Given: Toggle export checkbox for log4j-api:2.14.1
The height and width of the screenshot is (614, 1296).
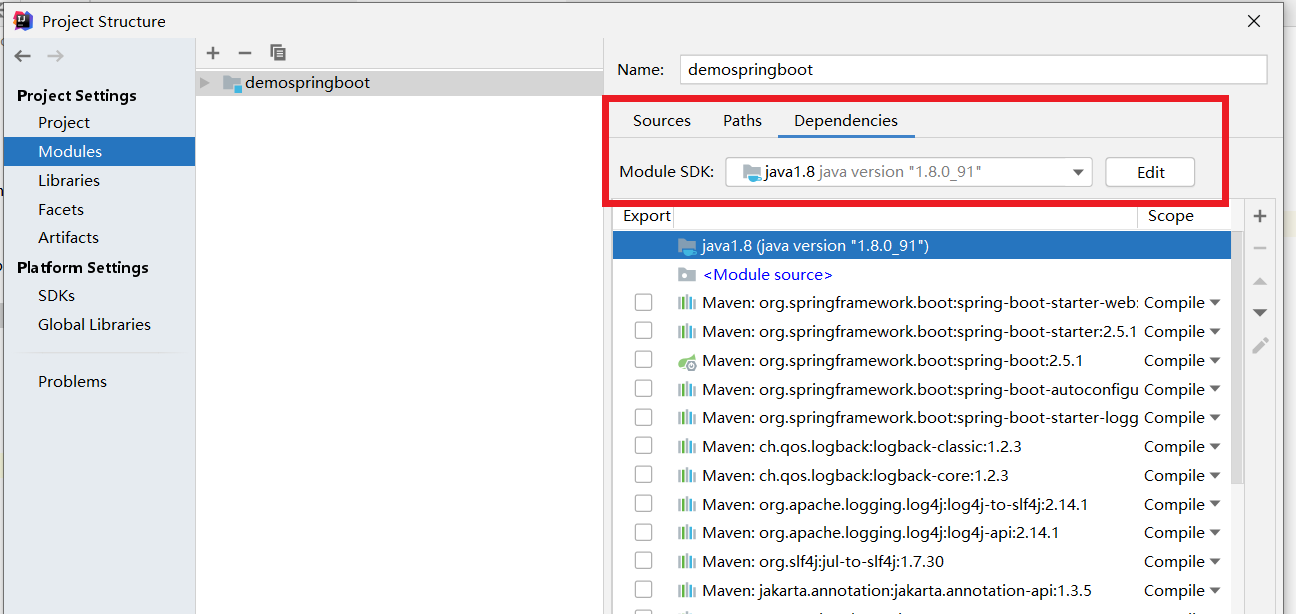Looking at the screenshot, I should (x=643, y=533).
